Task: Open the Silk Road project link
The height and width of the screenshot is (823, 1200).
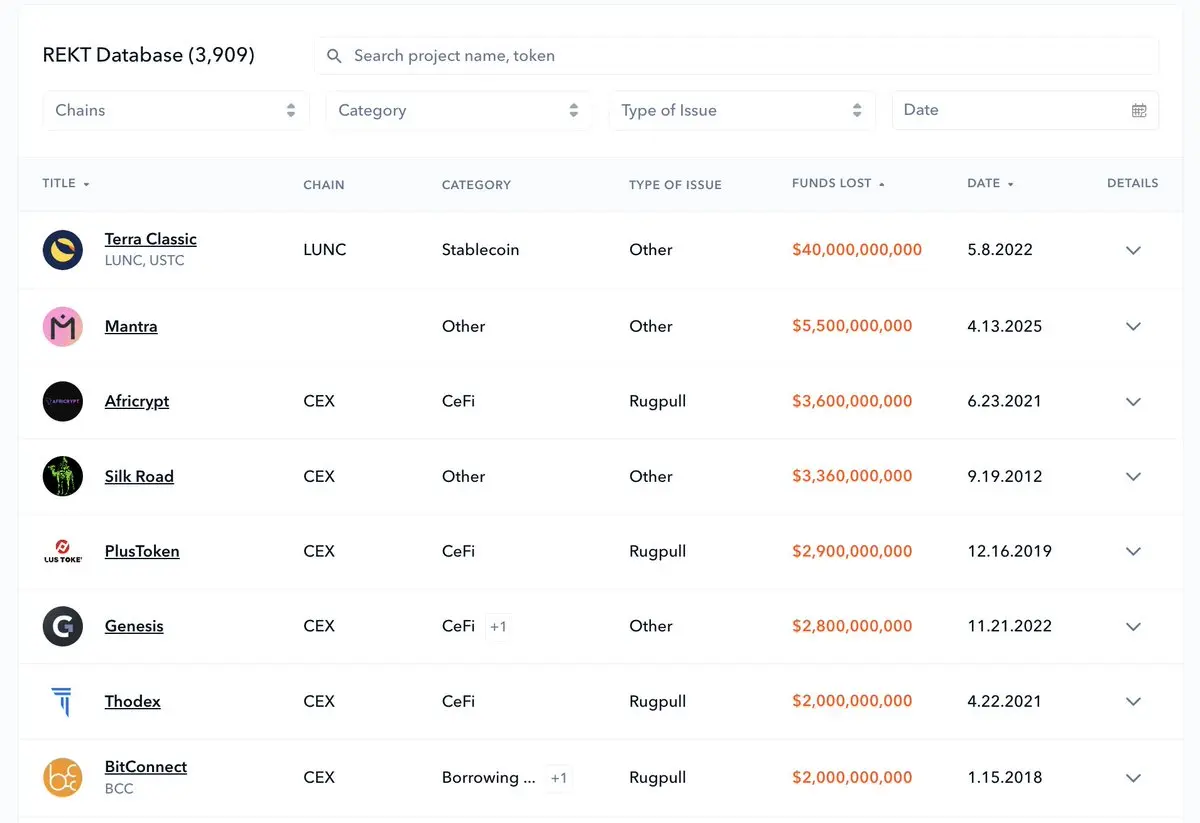Action: [139, 476]
